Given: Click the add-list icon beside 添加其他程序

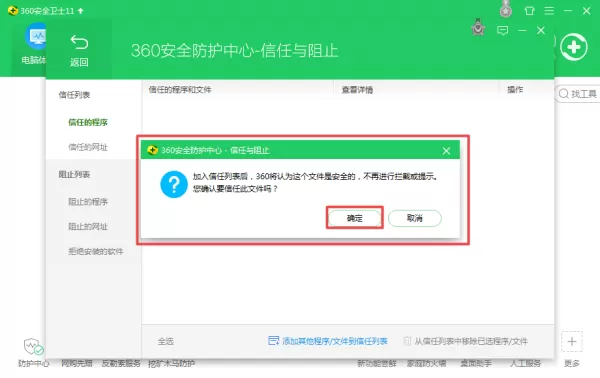Looking at the screenshot, I should tap(274, 341).
